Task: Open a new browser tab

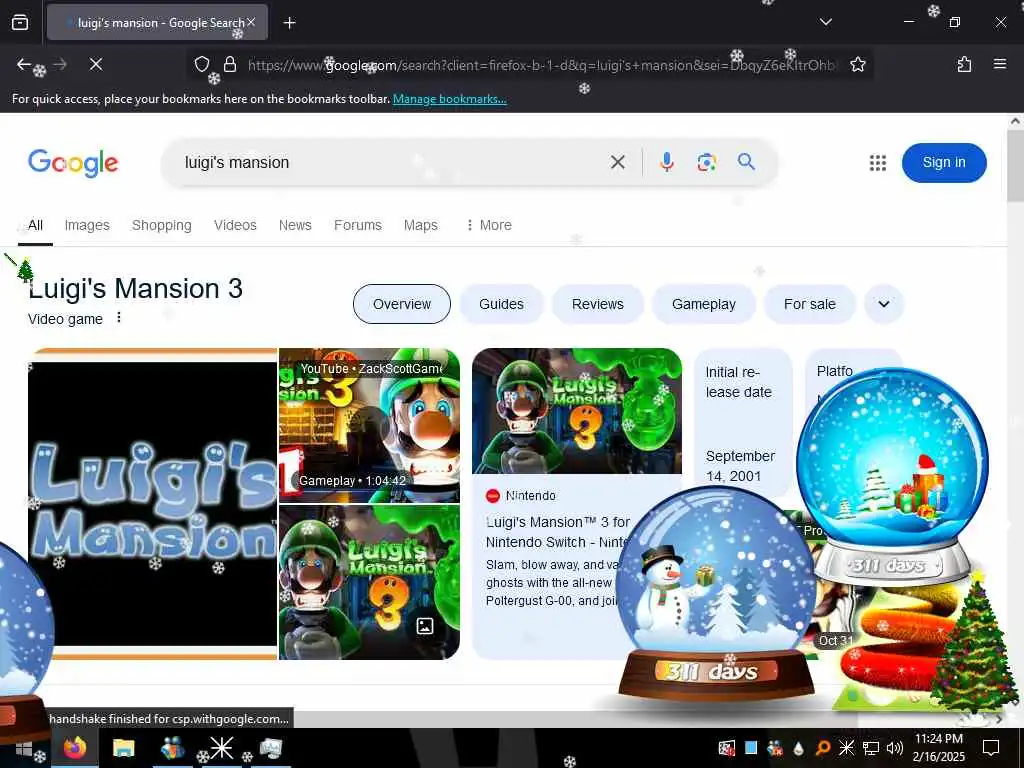Action: click(x=289, y=23)
